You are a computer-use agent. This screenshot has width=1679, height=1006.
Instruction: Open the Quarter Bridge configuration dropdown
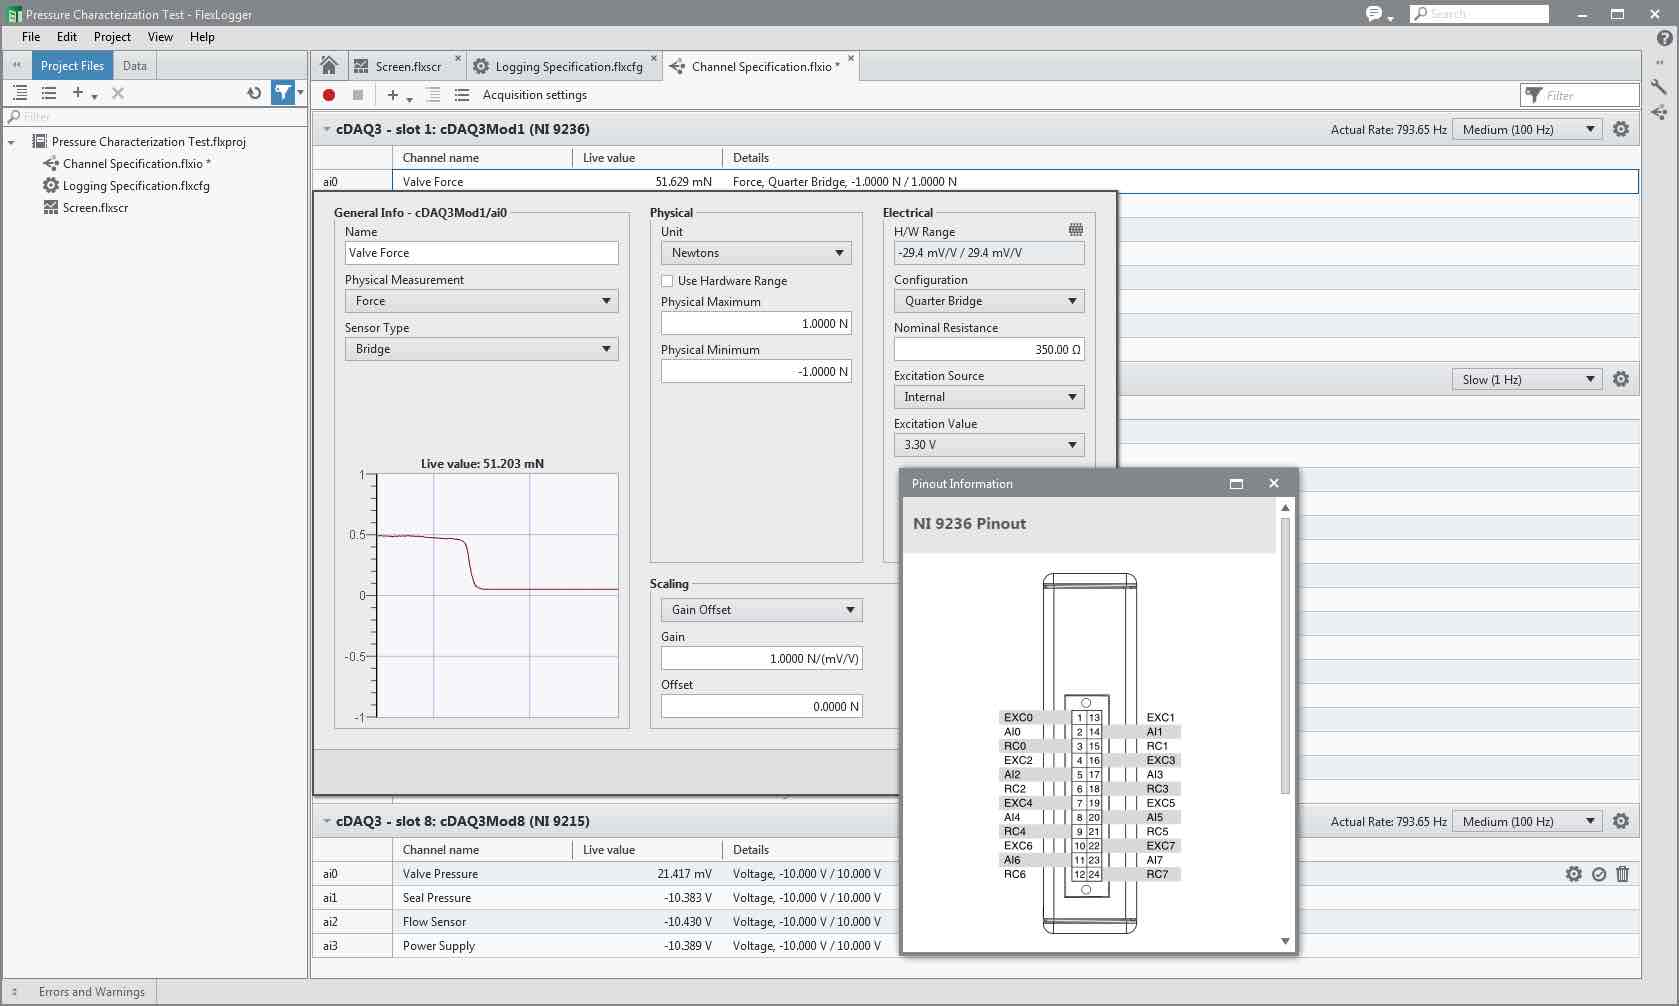point(988,301)
